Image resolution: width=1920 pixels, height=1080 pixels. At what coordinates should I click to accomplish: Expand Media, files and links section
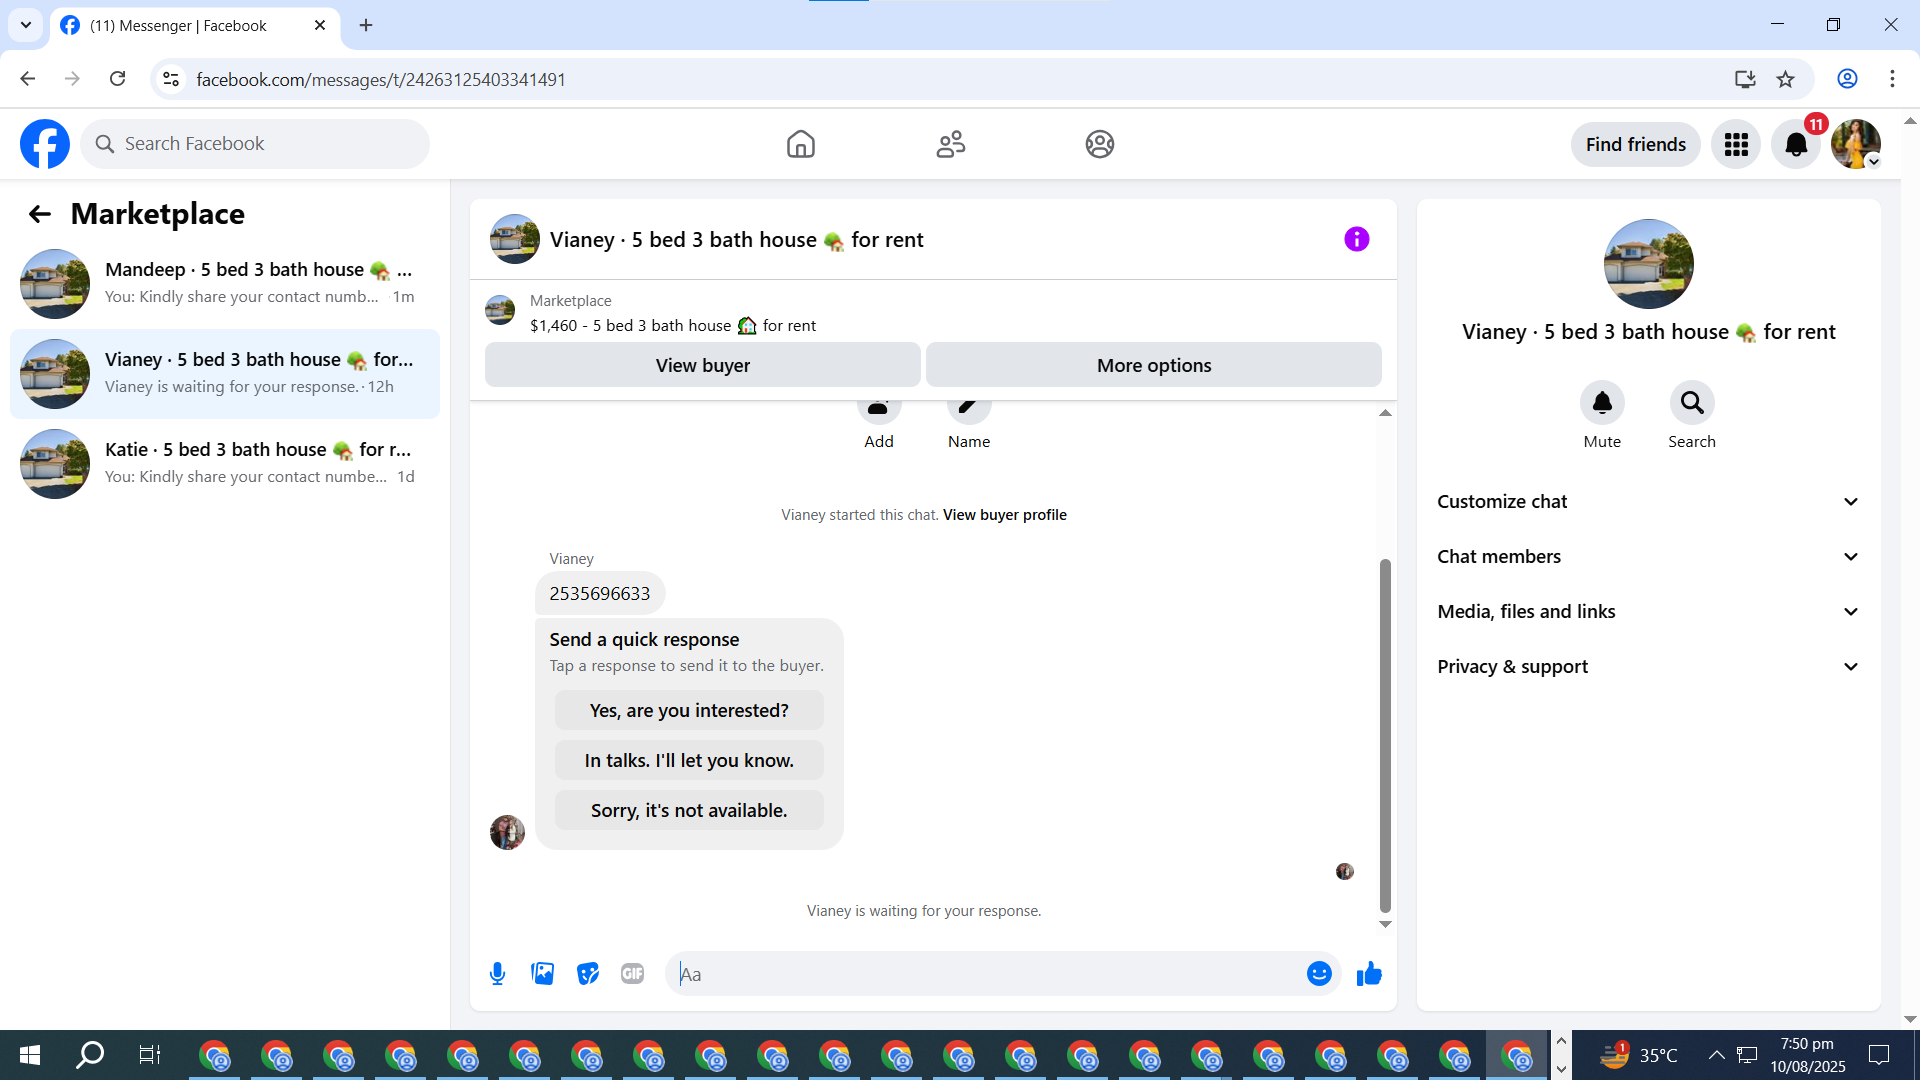[x=1648, y=612]
